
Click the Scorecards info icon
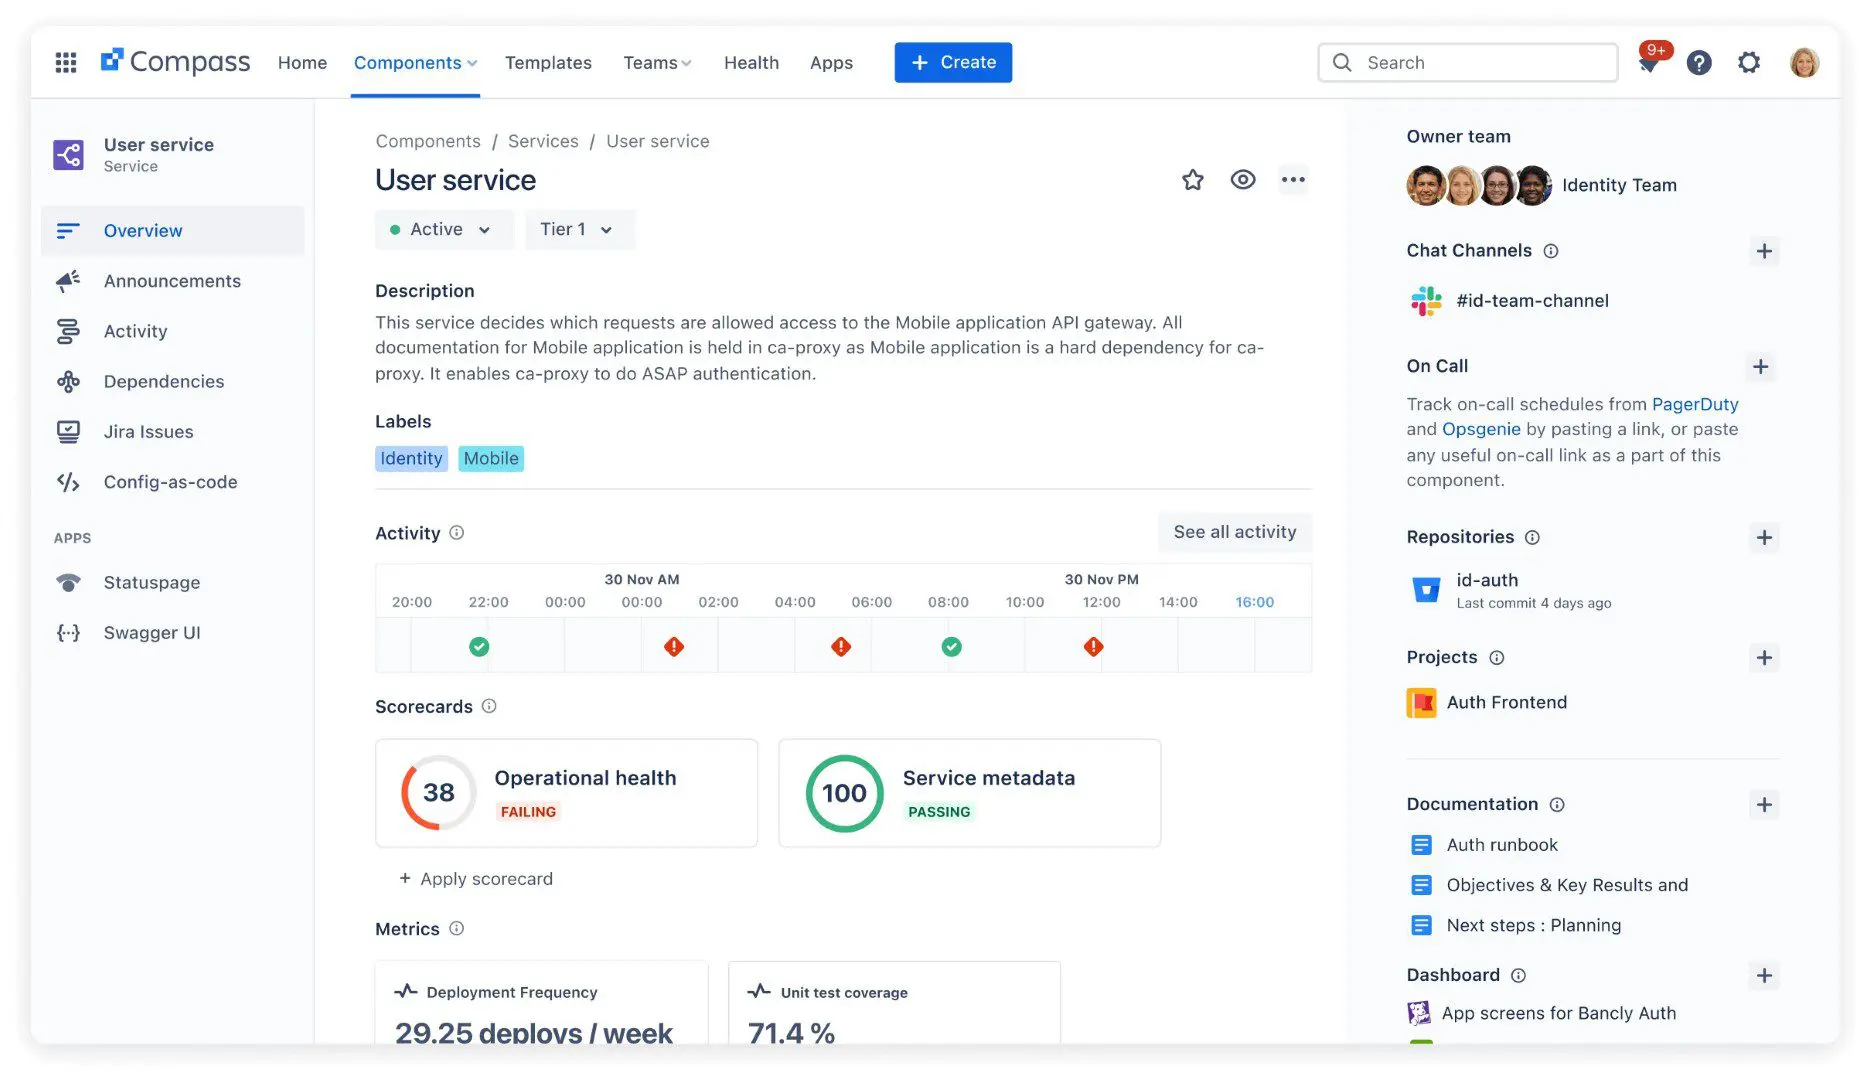point(489,706)
